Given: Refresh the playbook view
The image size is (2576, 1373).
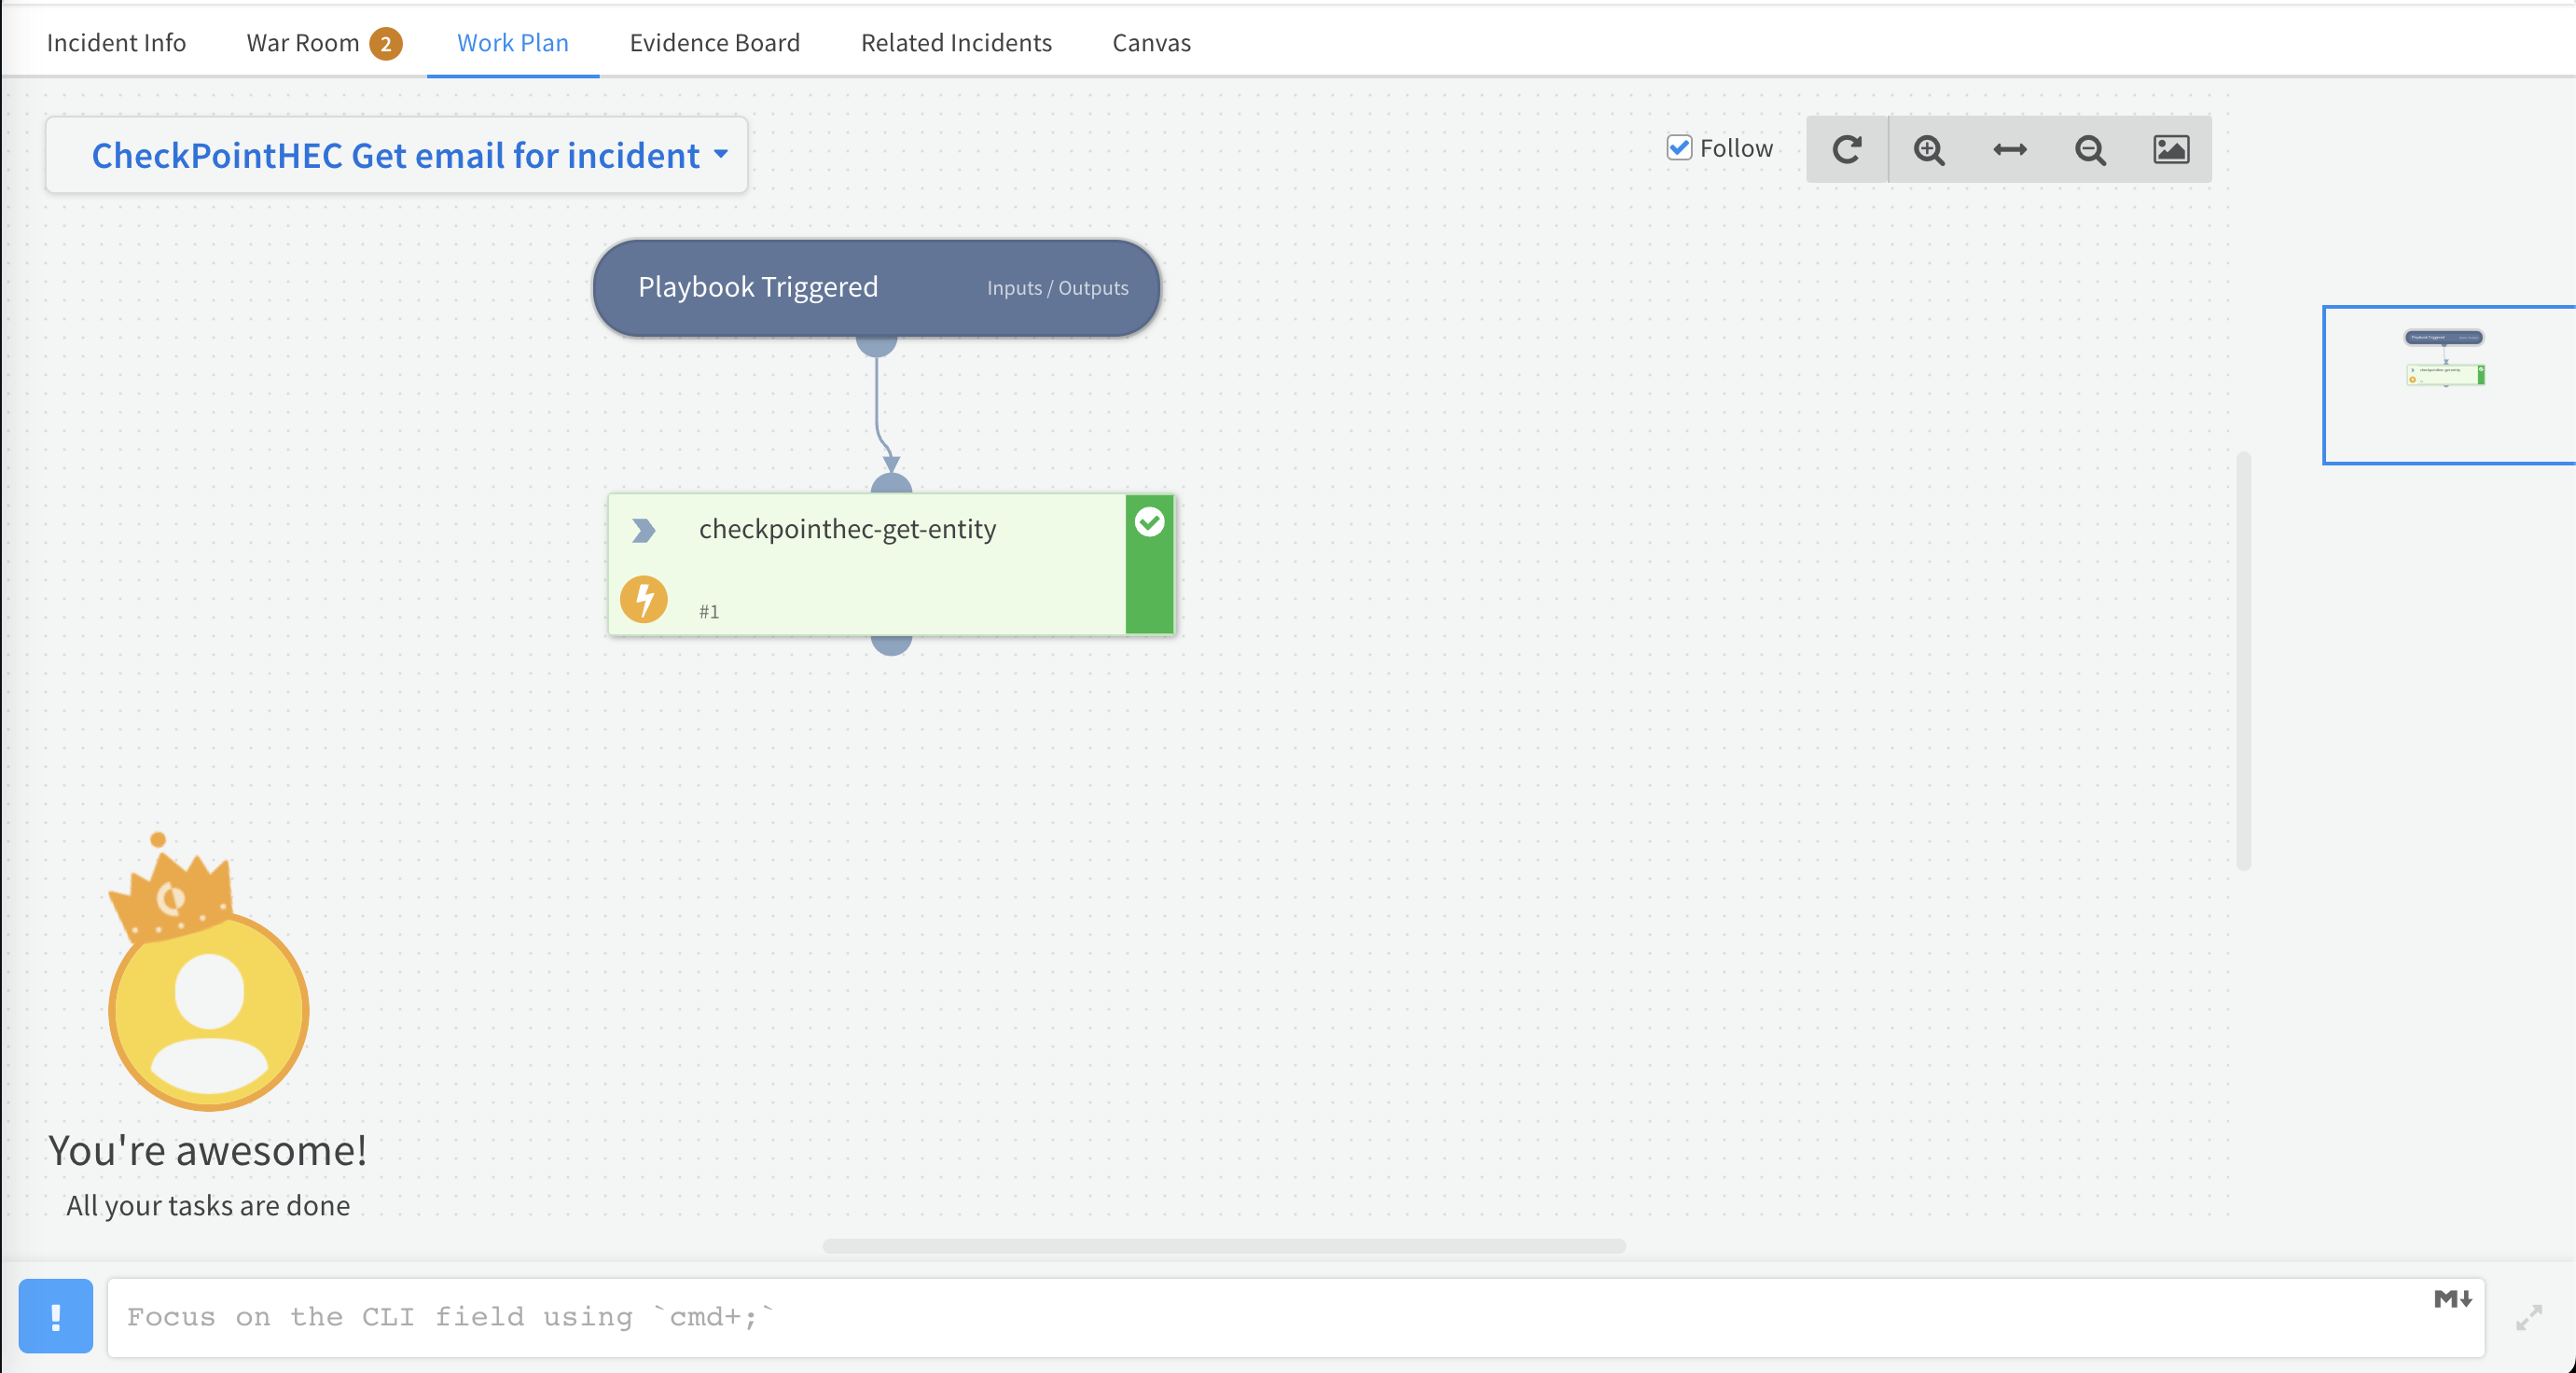Looking at the screenshot, I should click(1847, 149).
